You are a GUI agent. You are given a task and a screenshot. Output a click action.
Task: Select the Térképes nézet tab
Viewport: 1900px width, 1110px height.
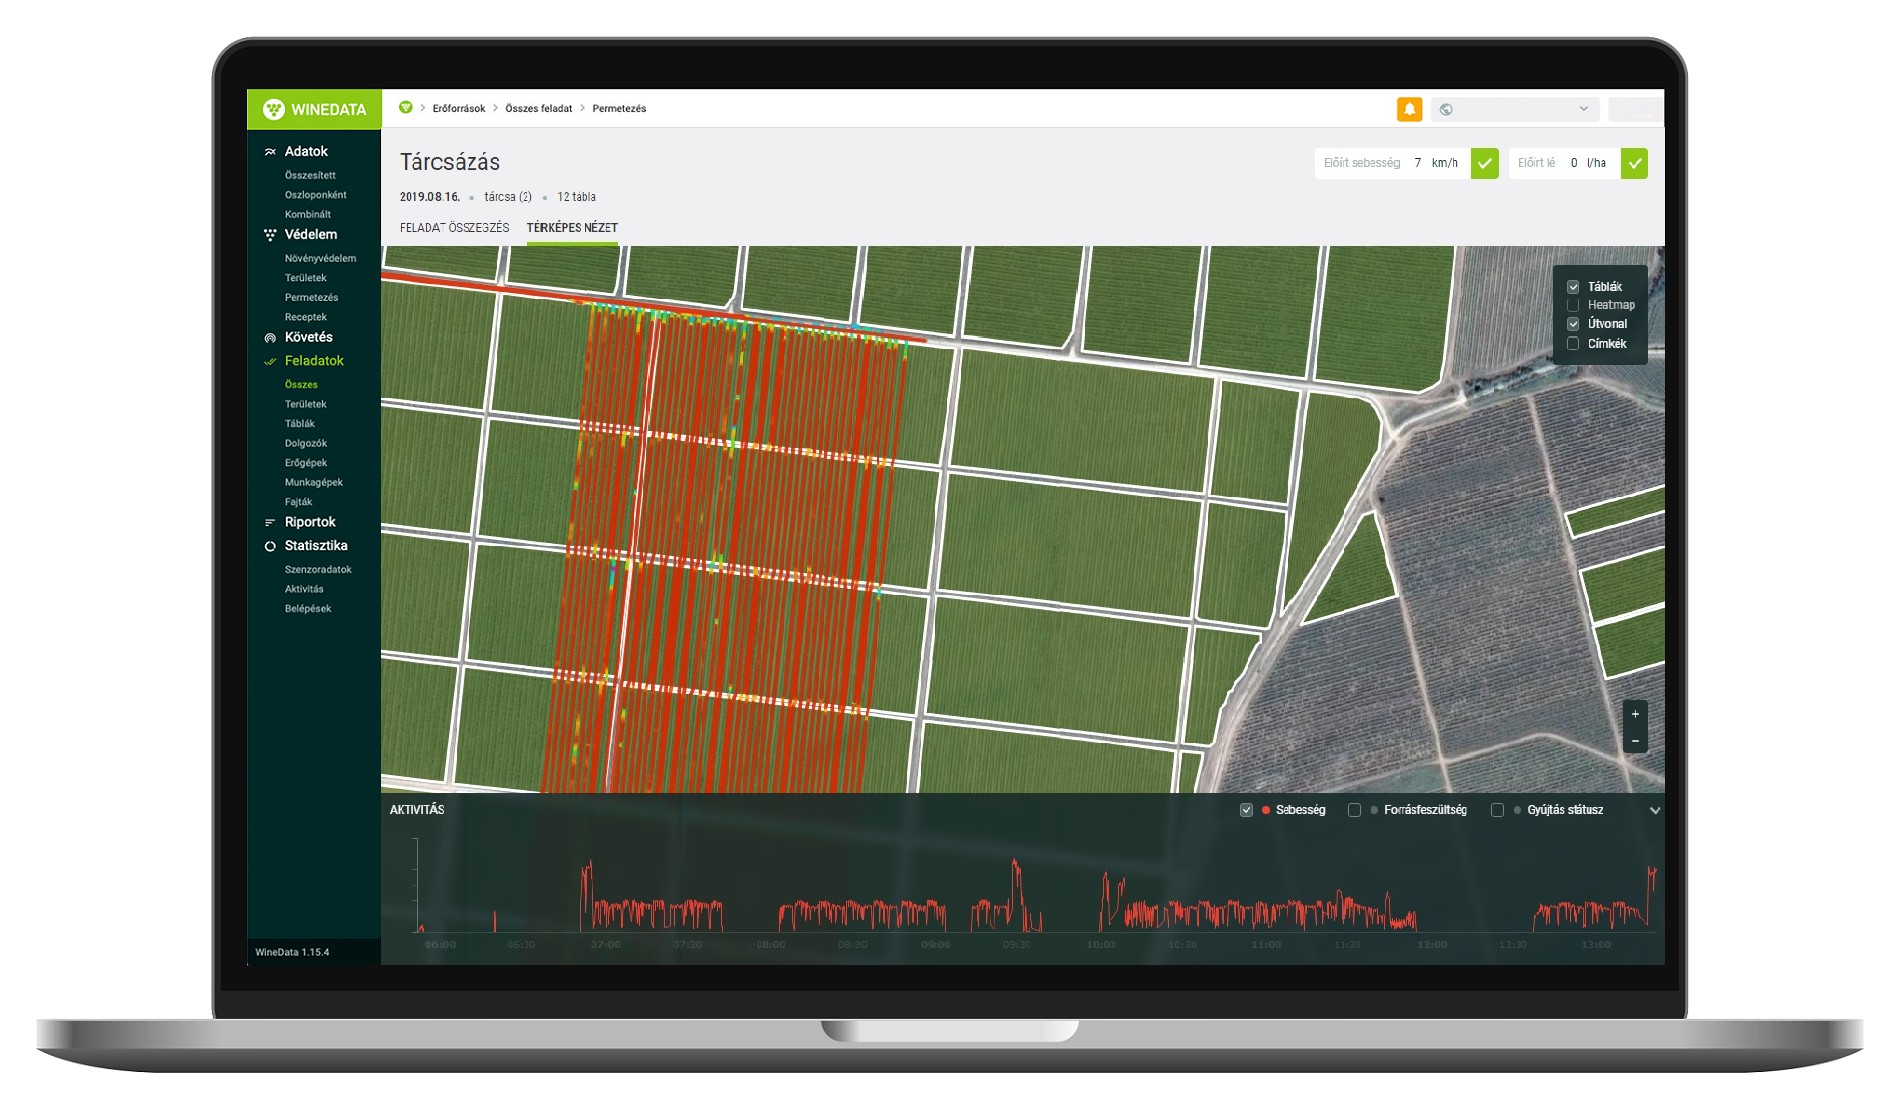(x=572, y=228)
